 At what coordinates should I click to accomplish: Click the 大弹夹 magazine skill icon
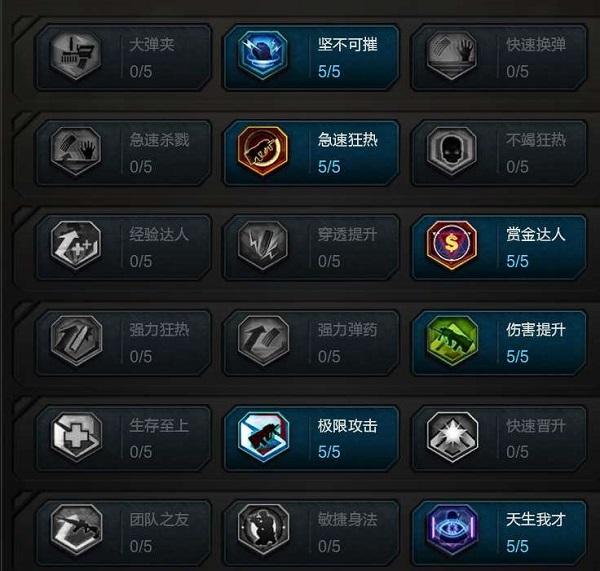tap(76, 55)
